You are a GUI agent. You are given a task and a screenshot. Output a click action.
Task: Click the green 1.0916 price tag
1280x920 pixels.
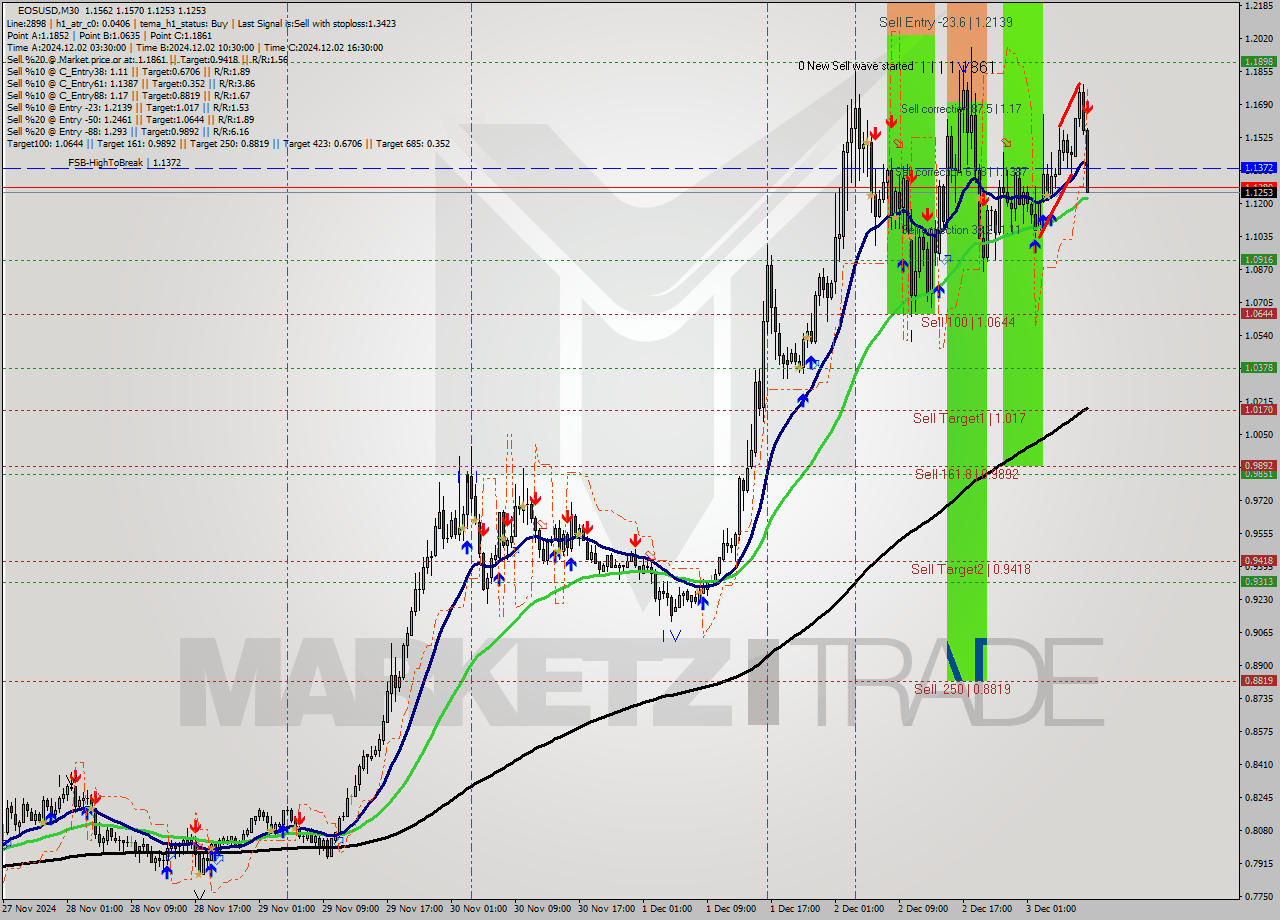point(1258,259)
